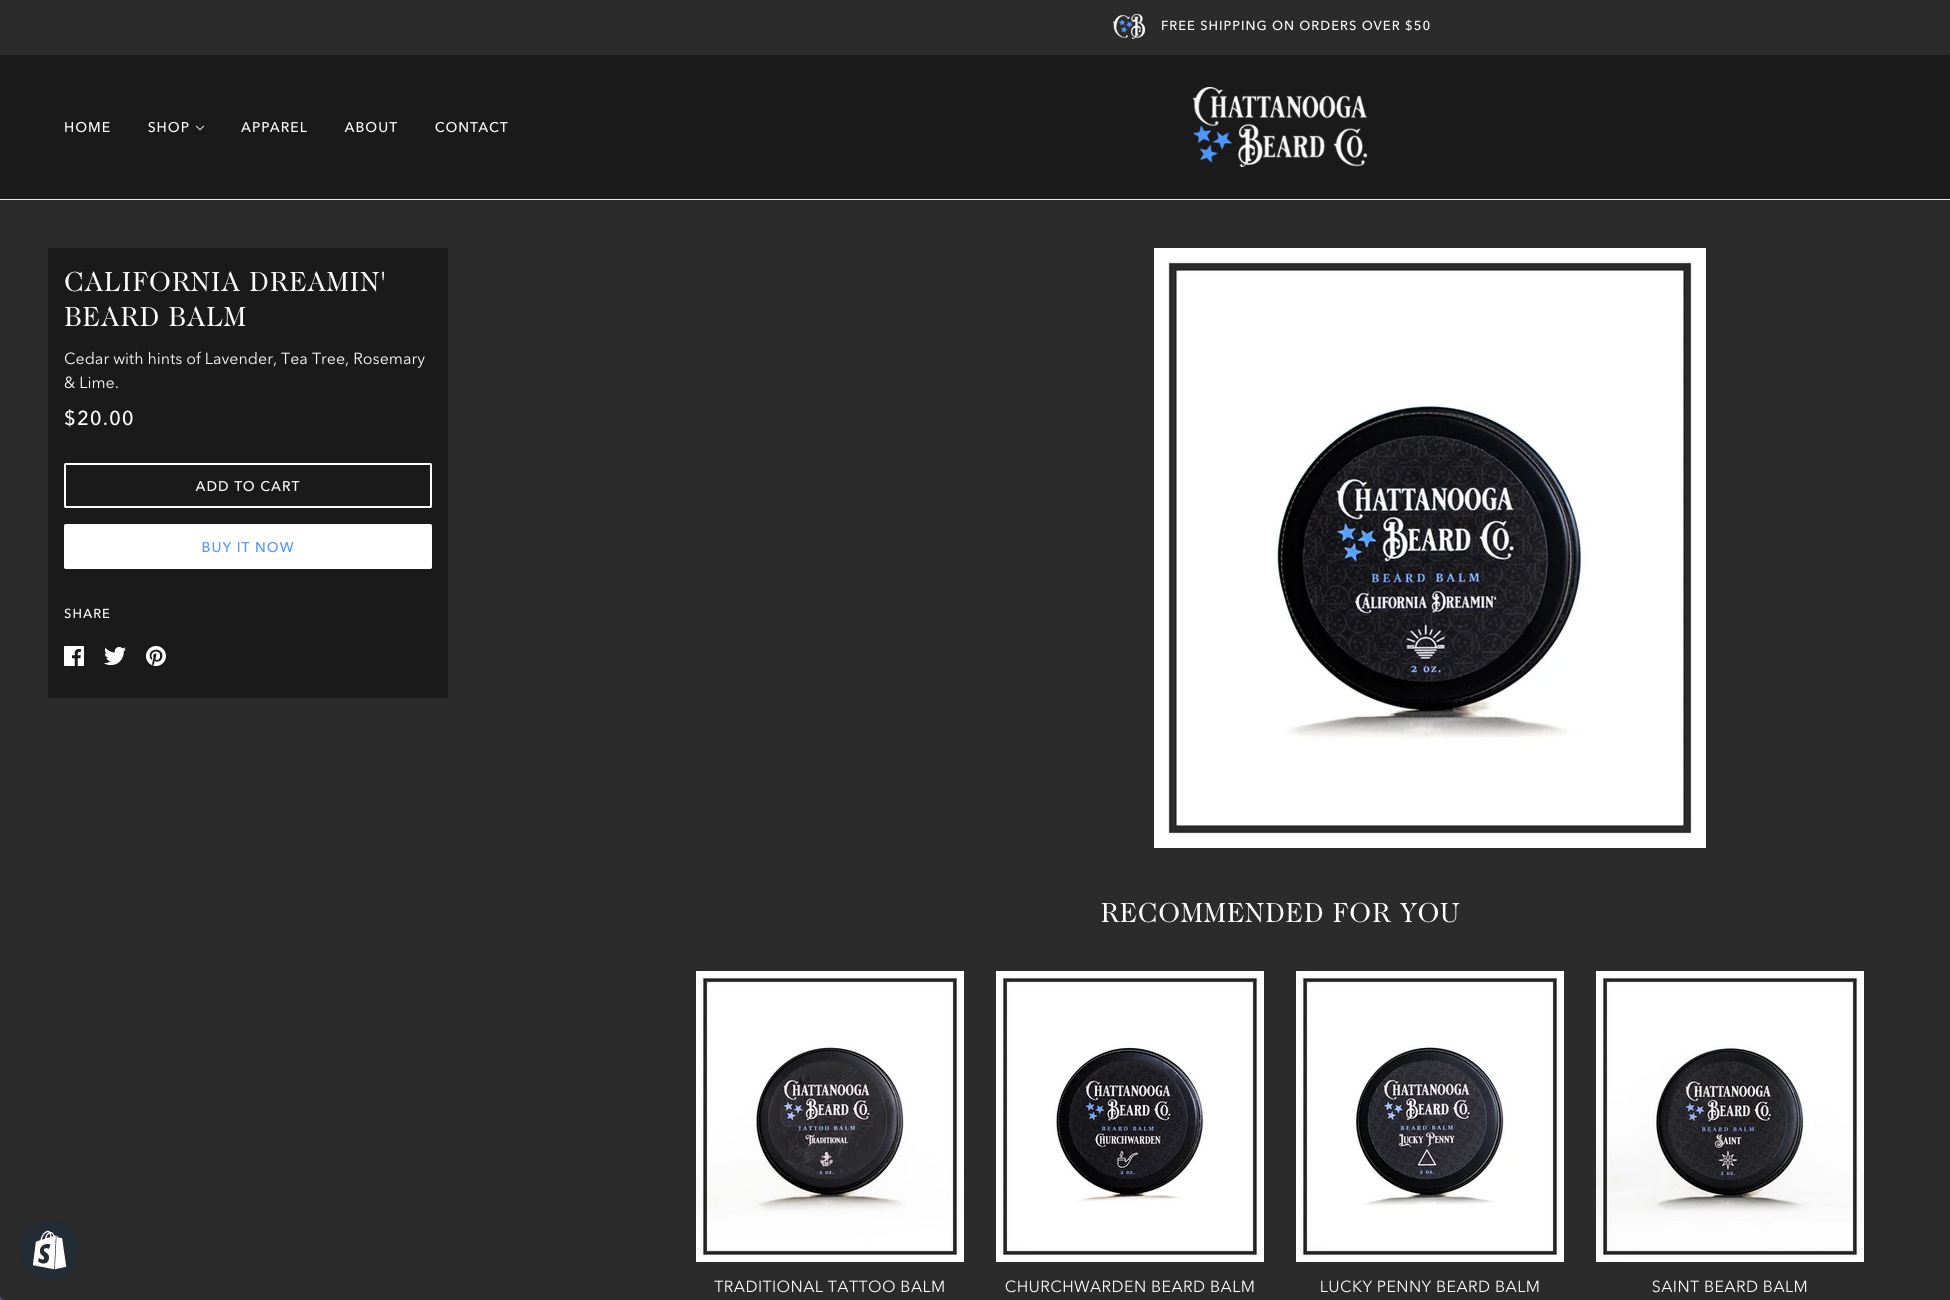Select the Churchwarden Beard Balm thumbnail
Image resolution: width=1950 pixels, height=1300 pixels.
(1129, 1116)
